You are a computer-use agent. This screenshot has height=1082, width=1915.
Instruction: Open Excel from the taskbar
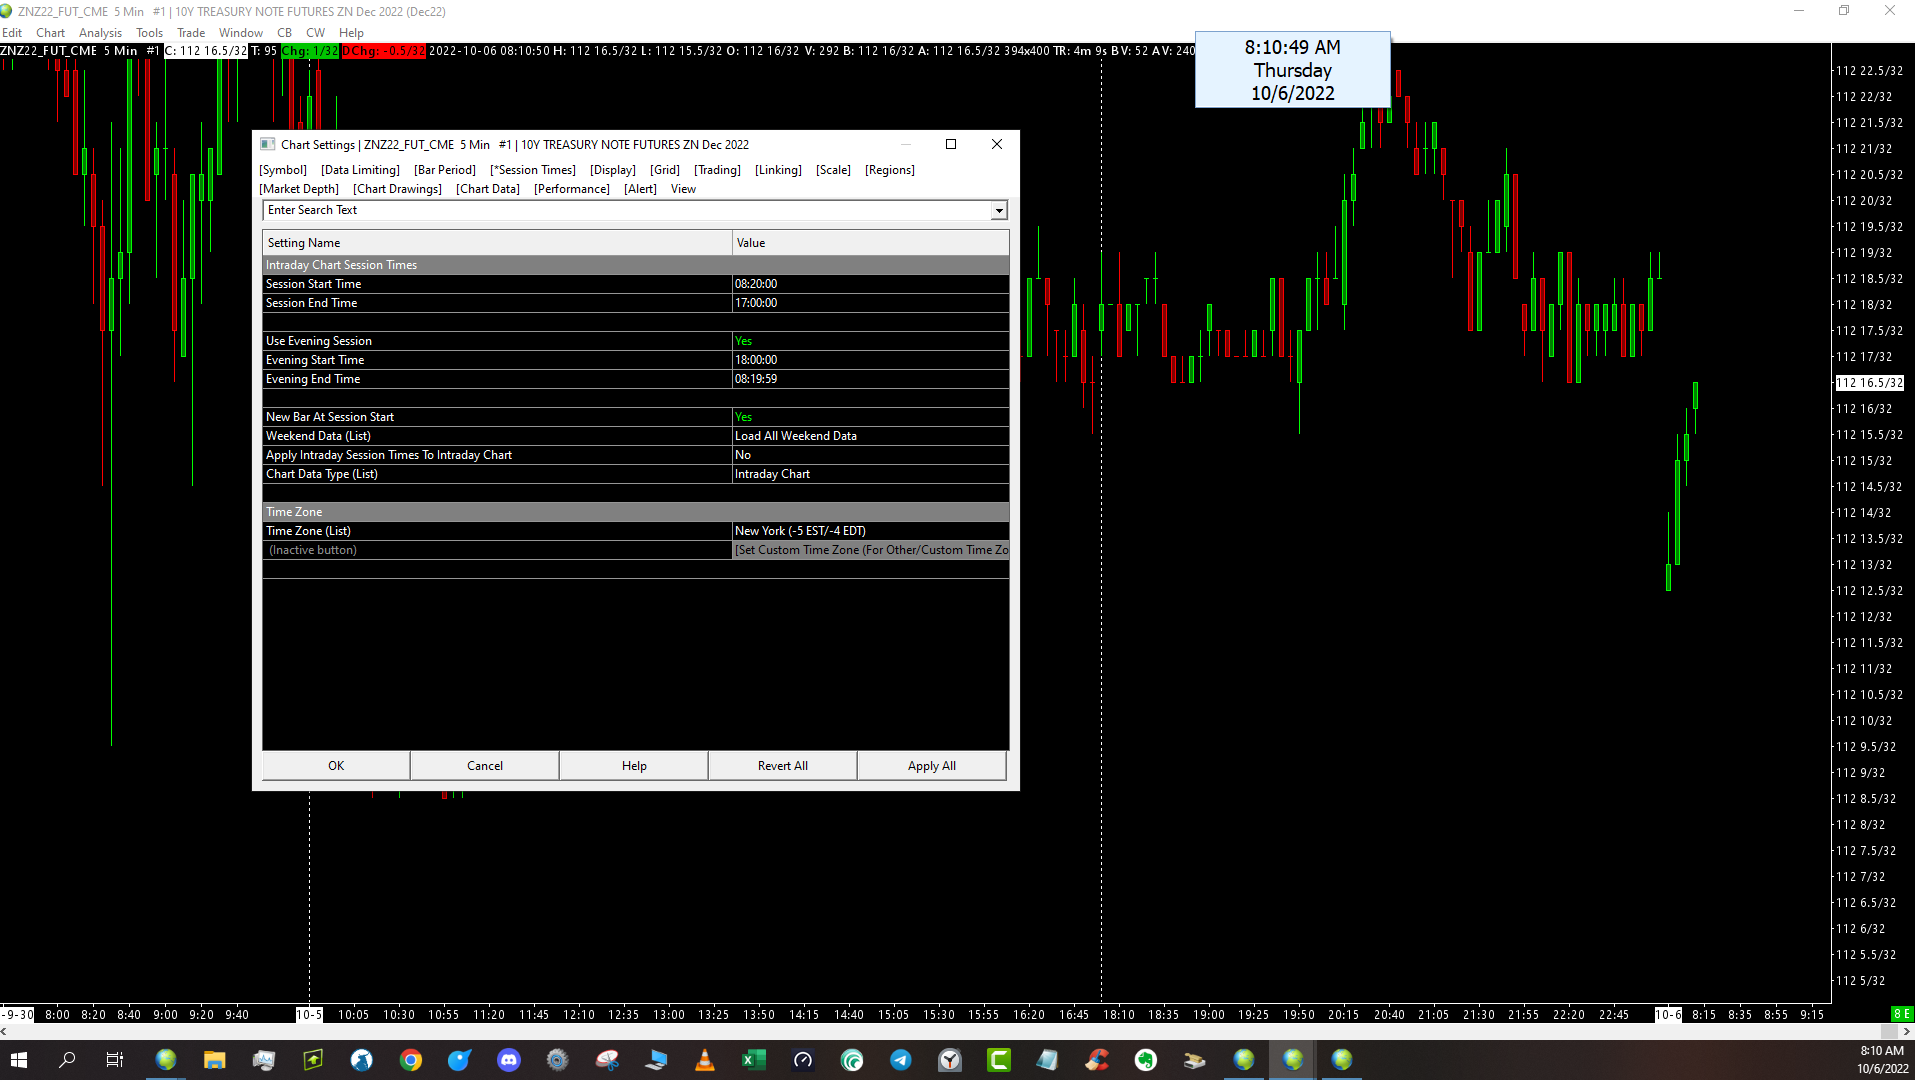tap(754, 1060)
